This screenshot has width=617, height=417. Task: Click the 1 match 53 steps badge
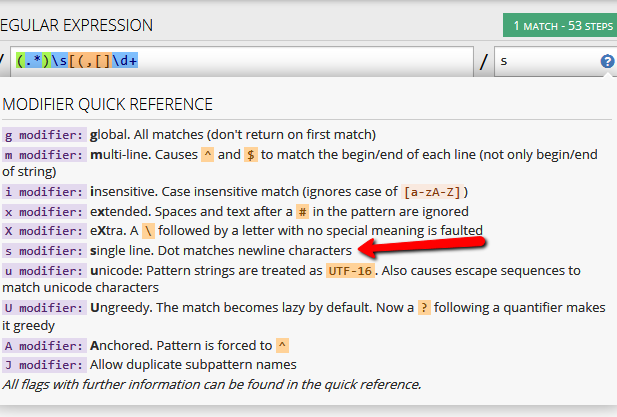click(x=560, y=26)
